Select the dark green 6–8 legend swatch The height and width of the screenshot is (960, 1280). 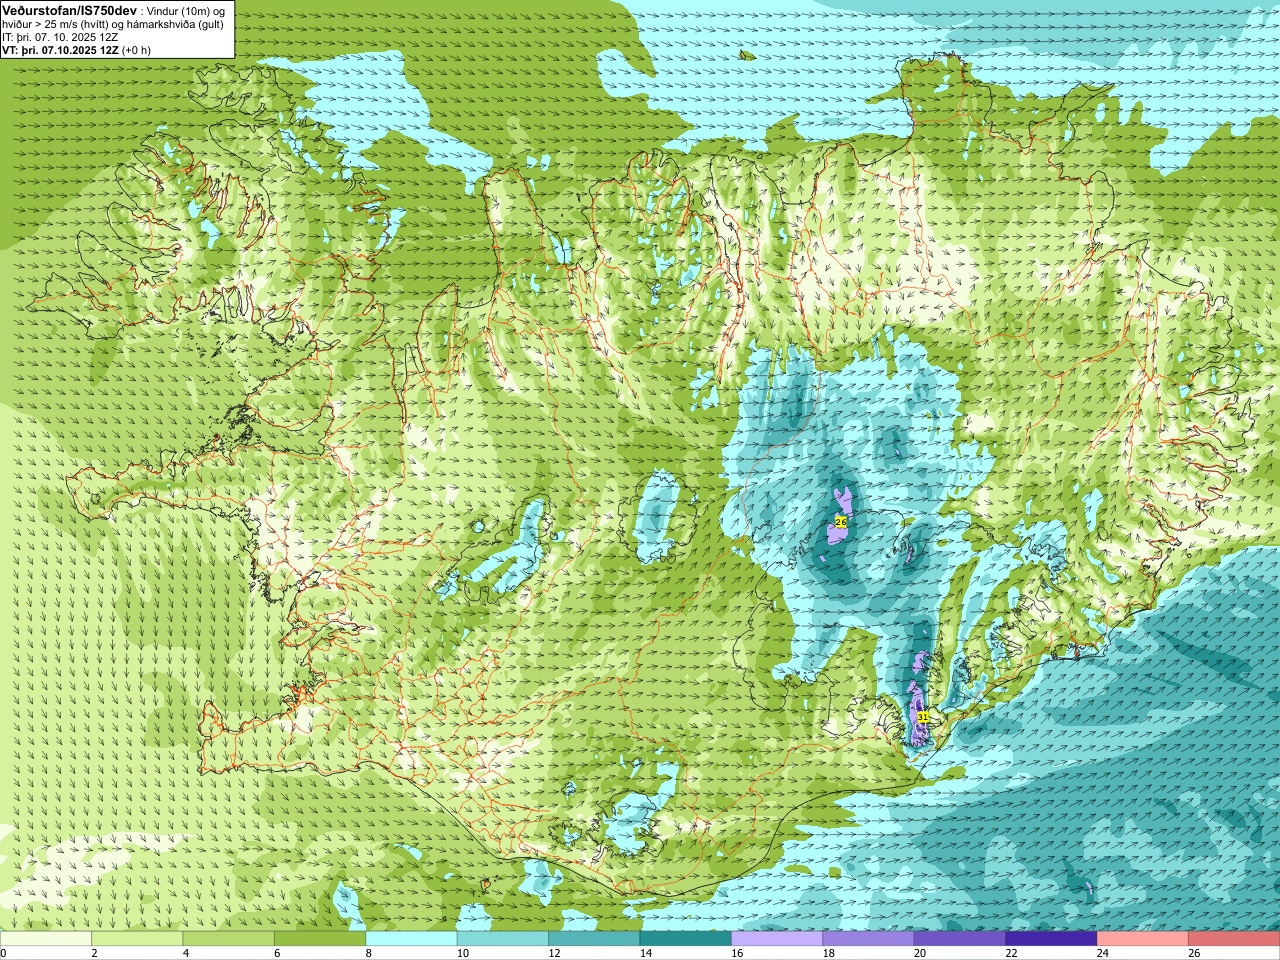[x=320, y=938]
